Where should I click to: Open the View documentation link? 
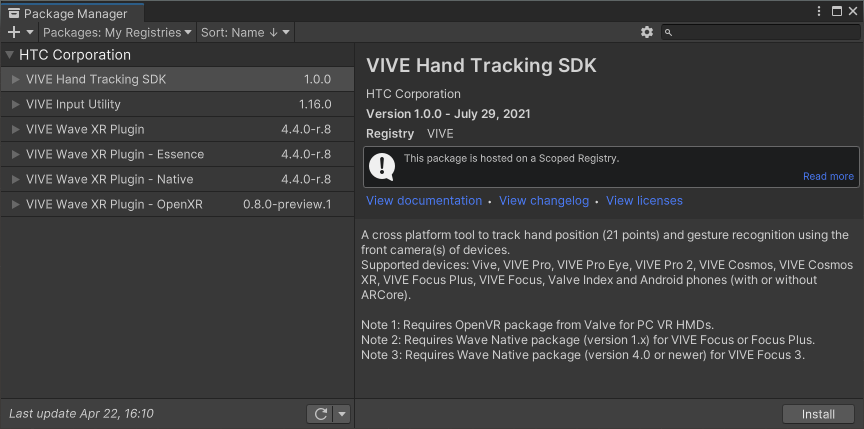424,201
